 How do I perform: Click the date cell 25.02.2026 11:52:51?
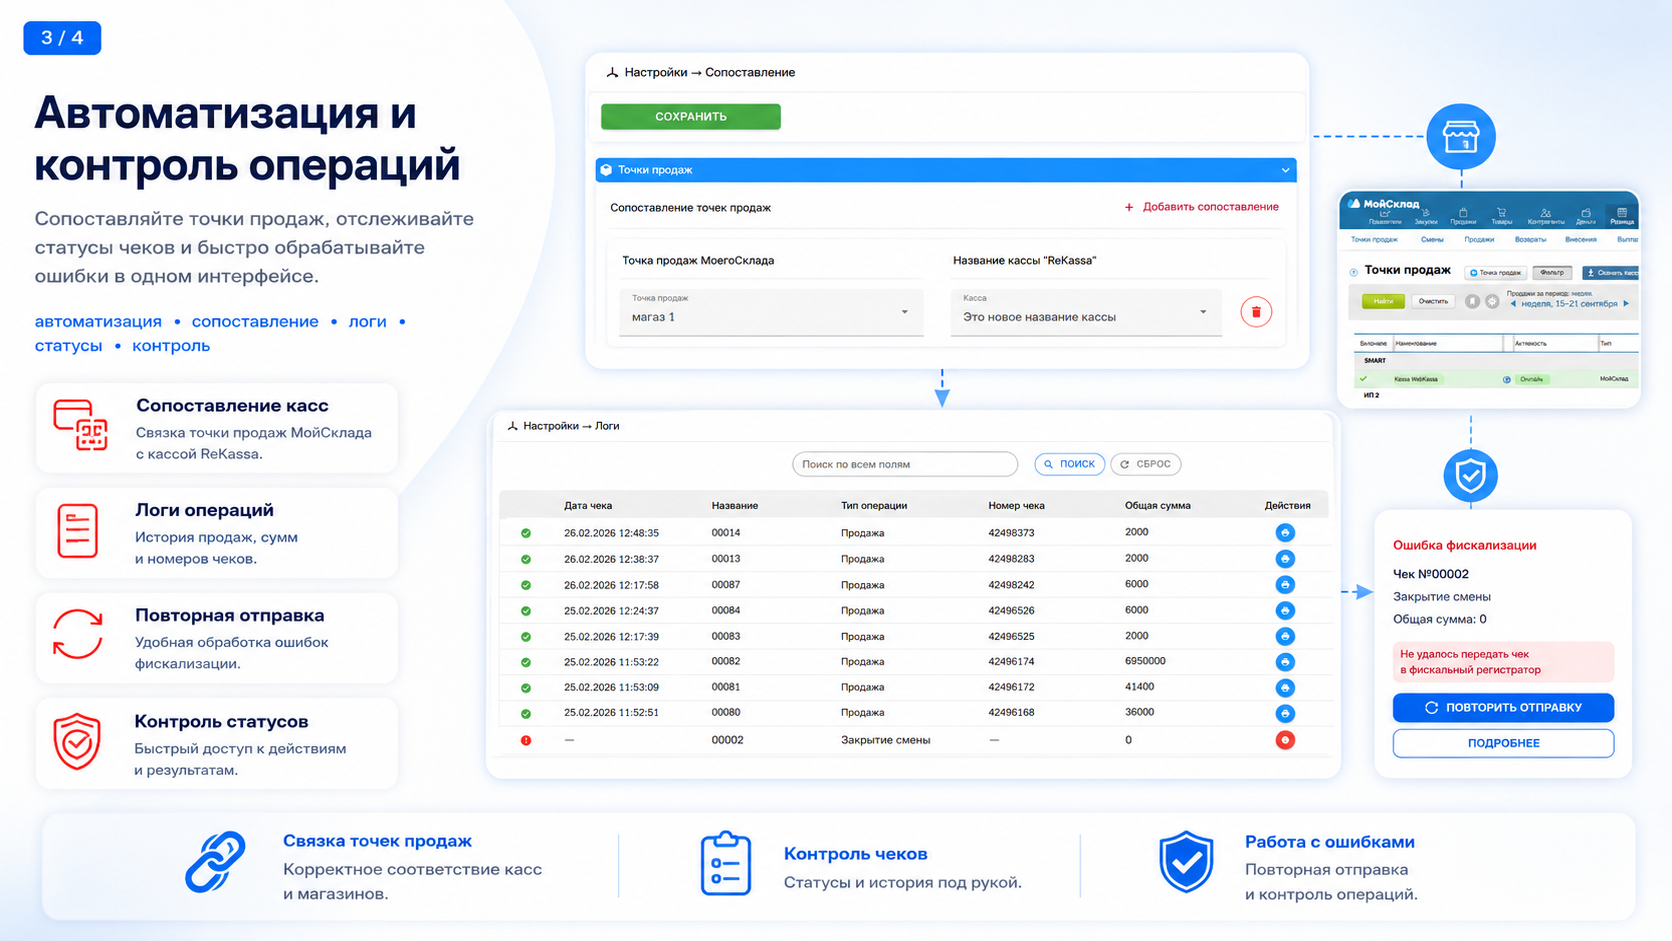click(x=611, y=713)
